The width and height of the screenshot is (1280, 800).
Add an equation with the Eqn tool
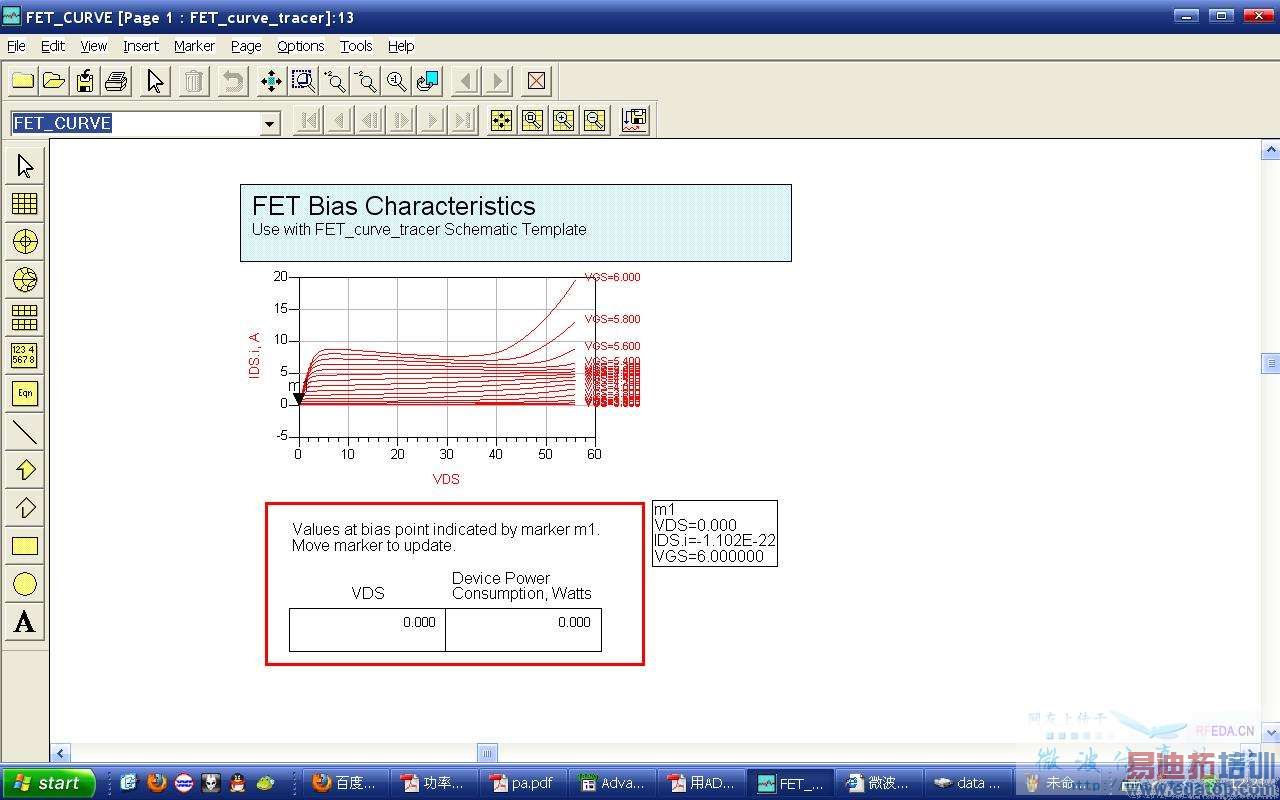pyautogui.click(x=25, y=394)
